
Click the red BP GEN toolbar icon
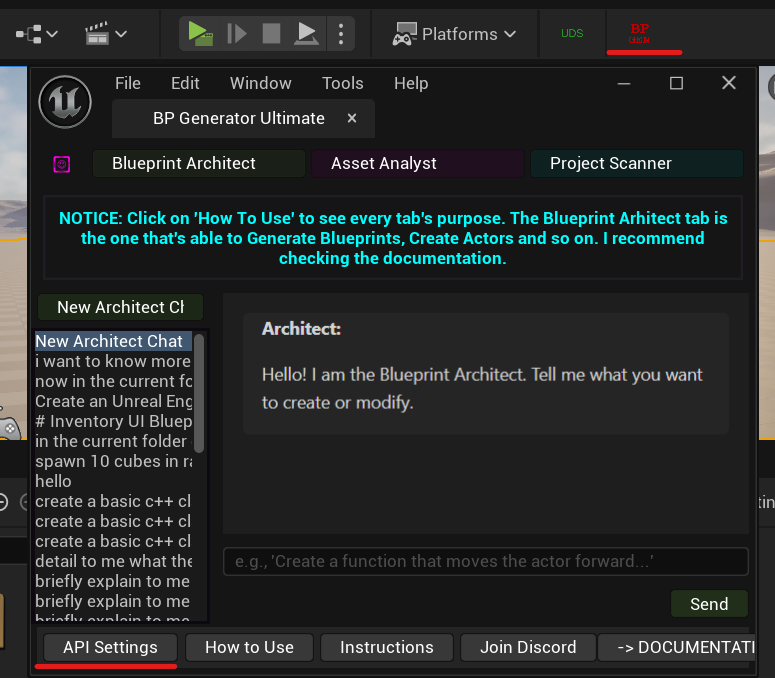click(x=640, y=33)
